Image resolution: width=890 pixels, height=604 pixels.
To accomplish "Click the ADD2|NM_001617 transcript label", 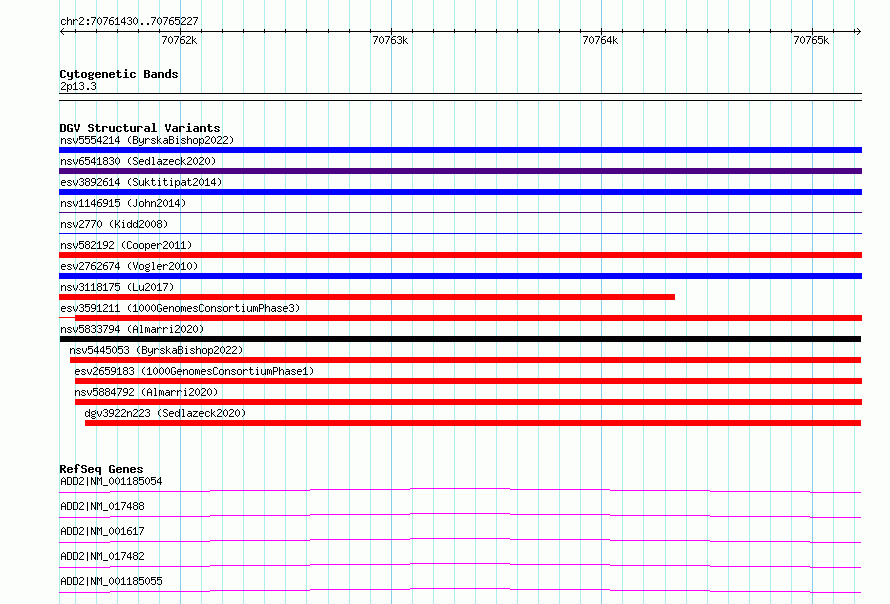I will click(102, 531).
